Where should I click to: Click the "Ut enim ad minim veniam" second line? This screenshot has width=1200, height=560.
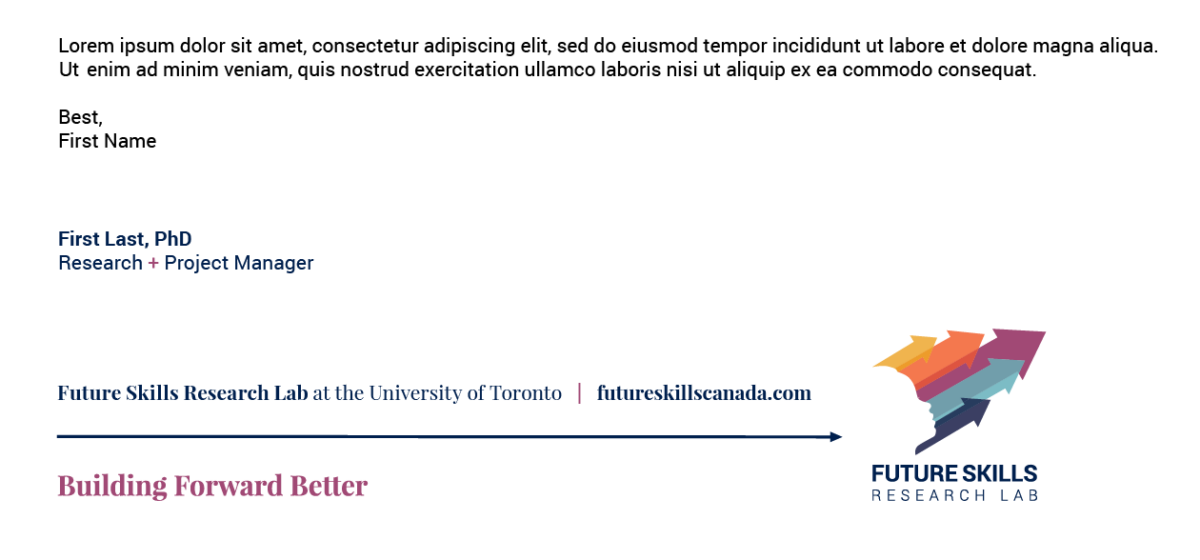click(x=547, y=70)
